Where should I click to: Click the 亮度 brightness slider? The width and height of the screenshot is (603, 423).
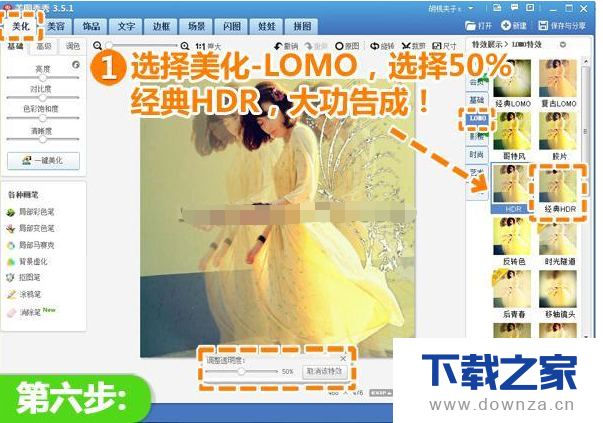click(43, 78)
